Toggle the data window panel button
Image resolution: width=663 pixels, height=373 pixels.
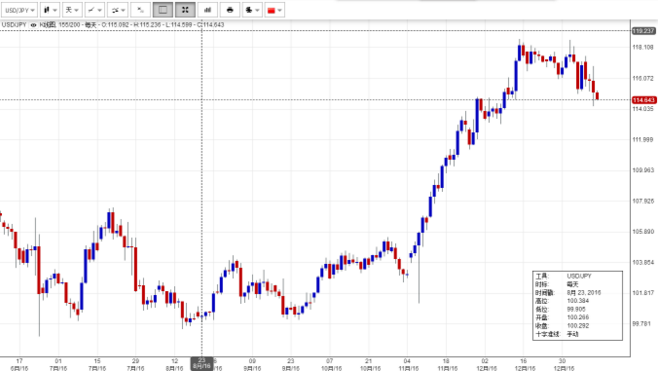(163, 10)
